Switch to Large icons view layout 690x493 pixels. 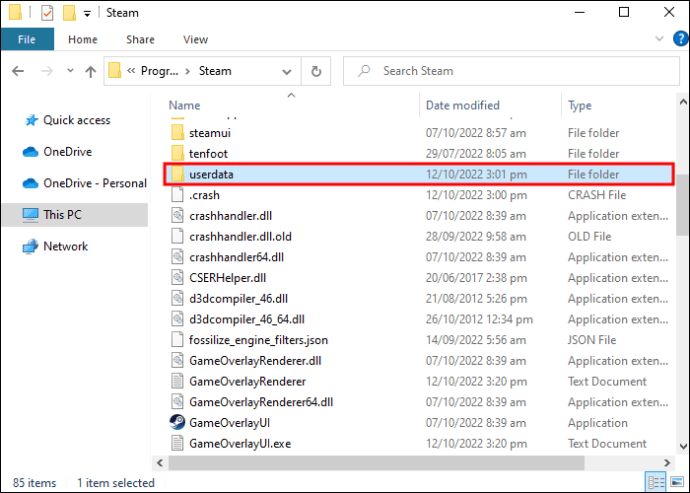tap(677, 482)
